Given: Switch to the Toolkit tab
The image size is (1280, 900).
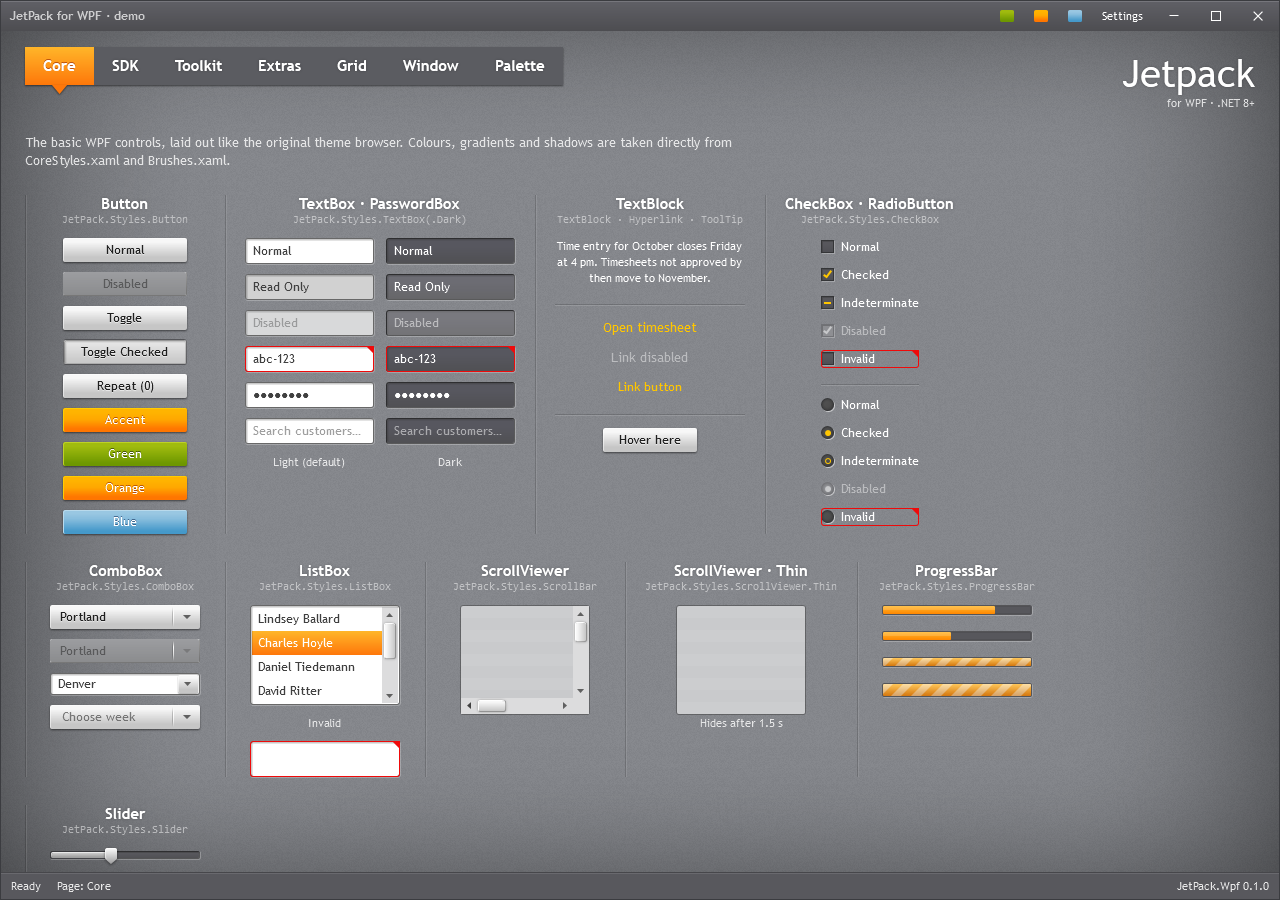Looking at the screenshot, I should [x=198, y=66].
